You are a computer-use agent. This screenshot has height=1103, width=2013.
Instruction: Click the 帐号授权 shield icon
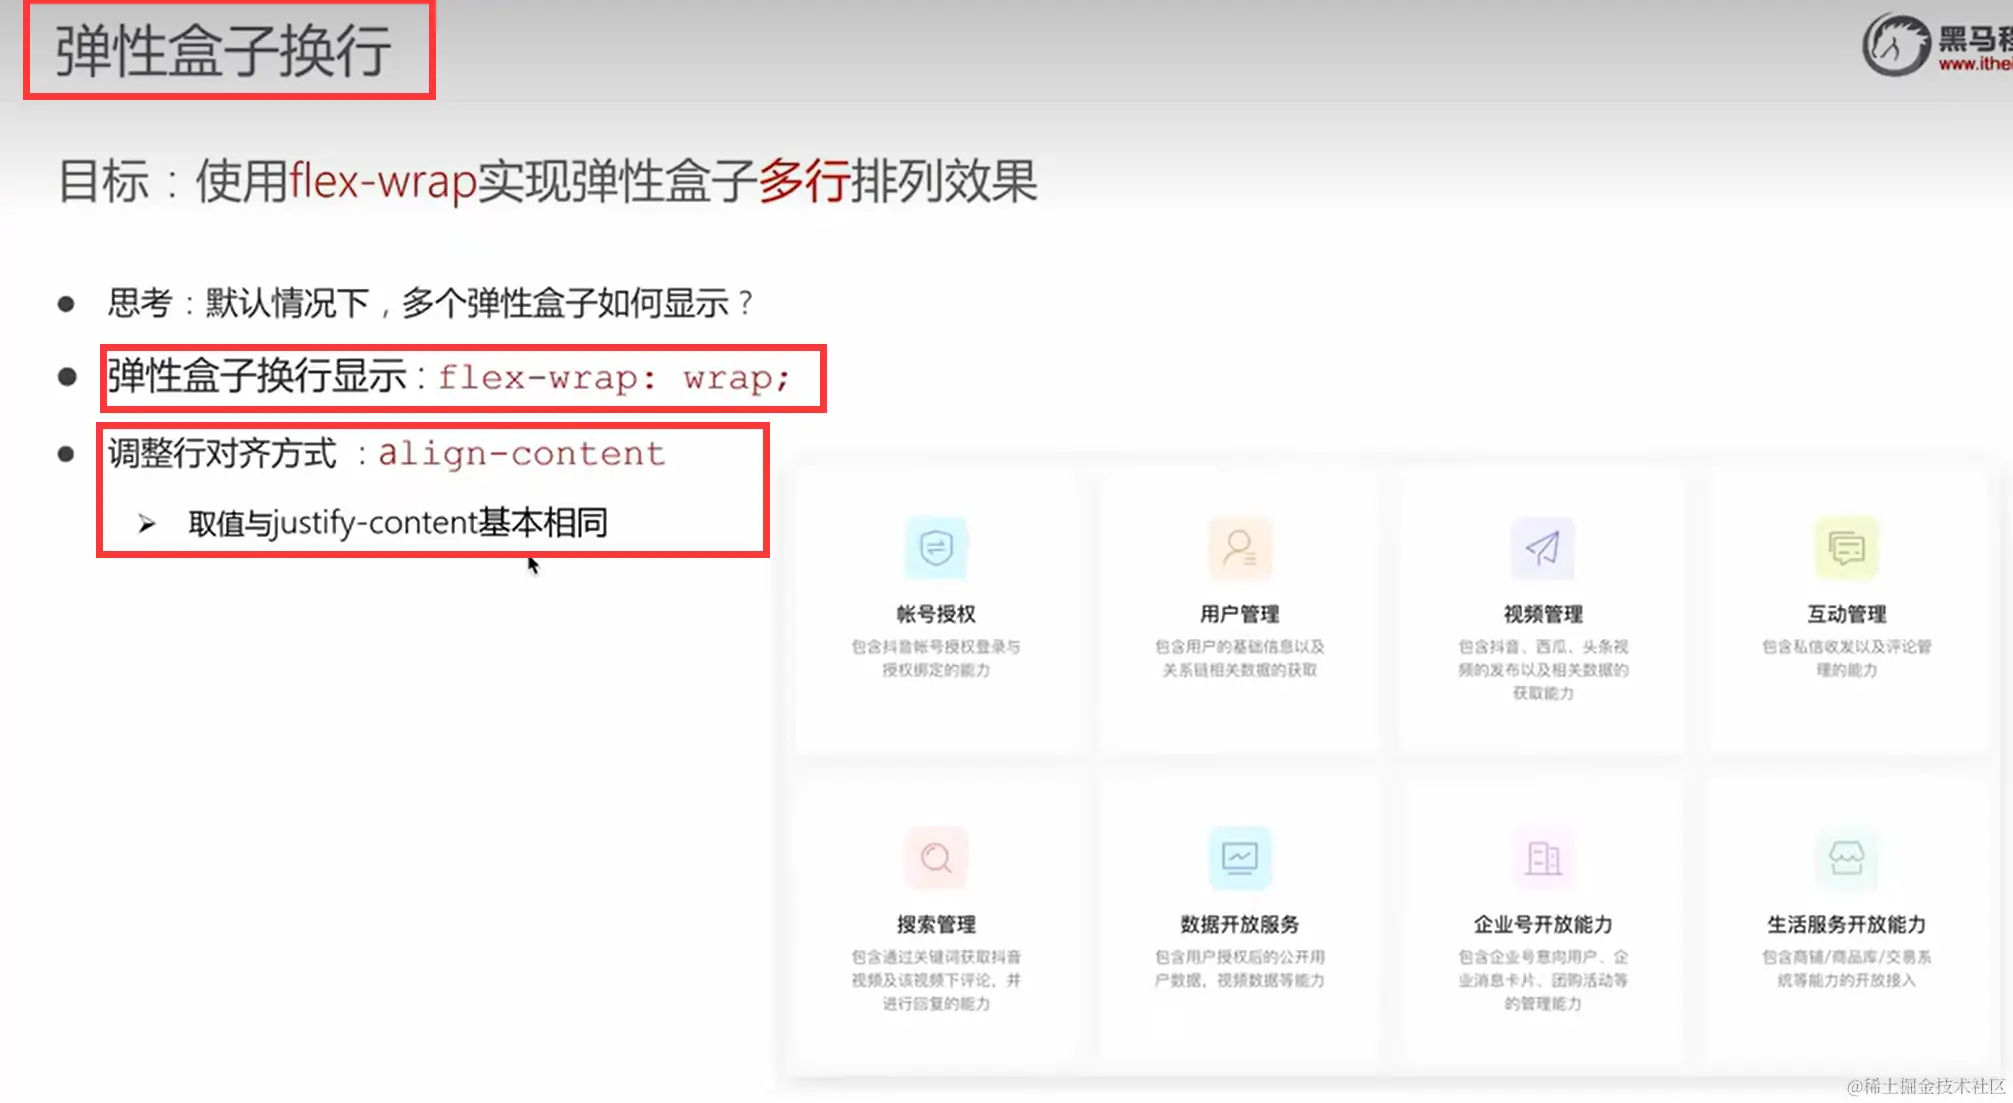(935, 548)
